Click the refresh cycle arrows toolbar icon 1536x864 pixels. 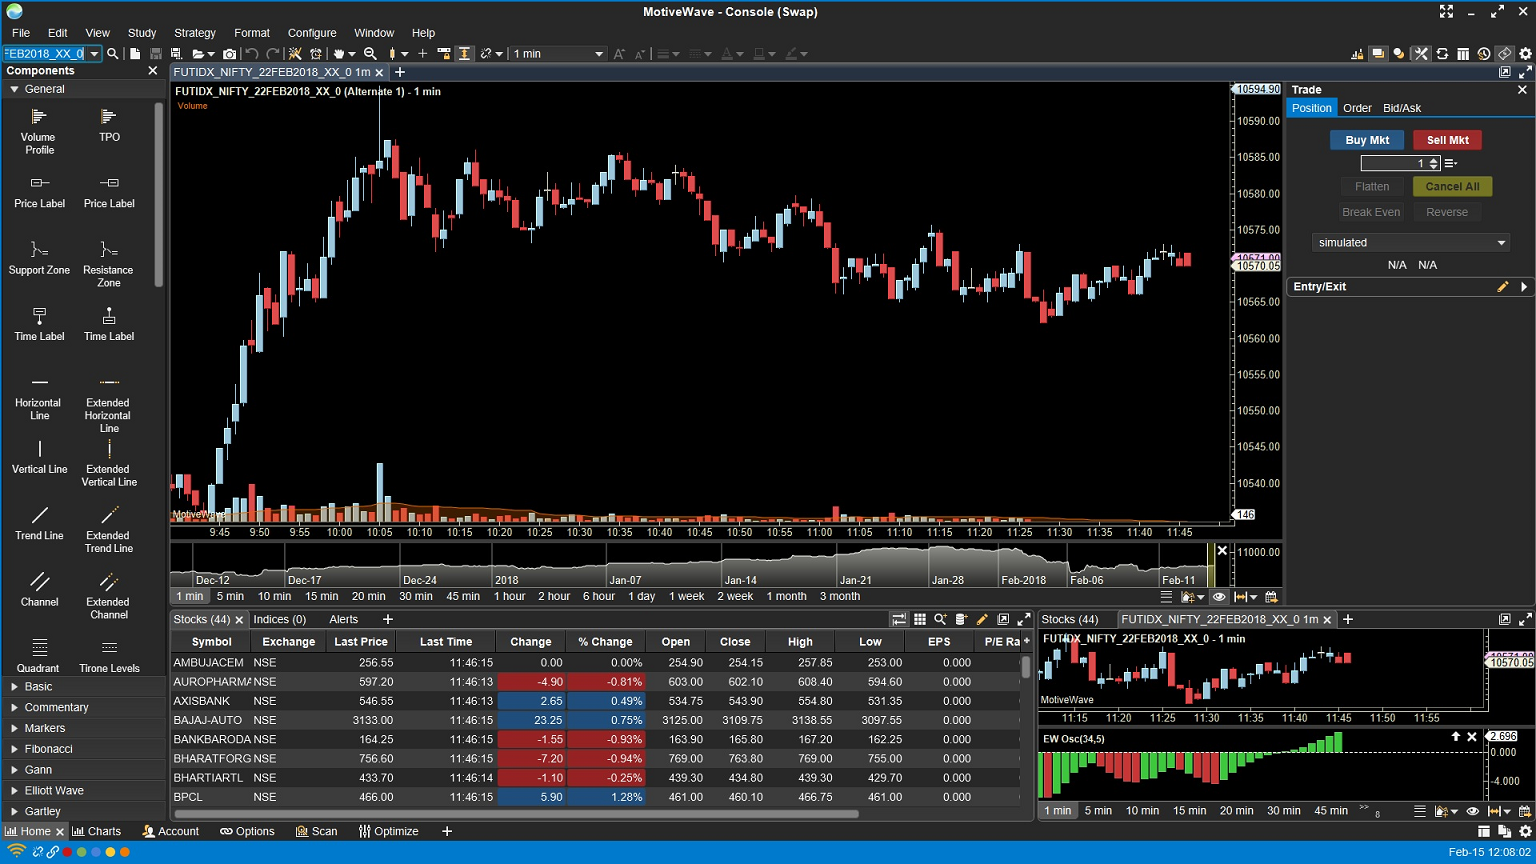(1442, 54)
